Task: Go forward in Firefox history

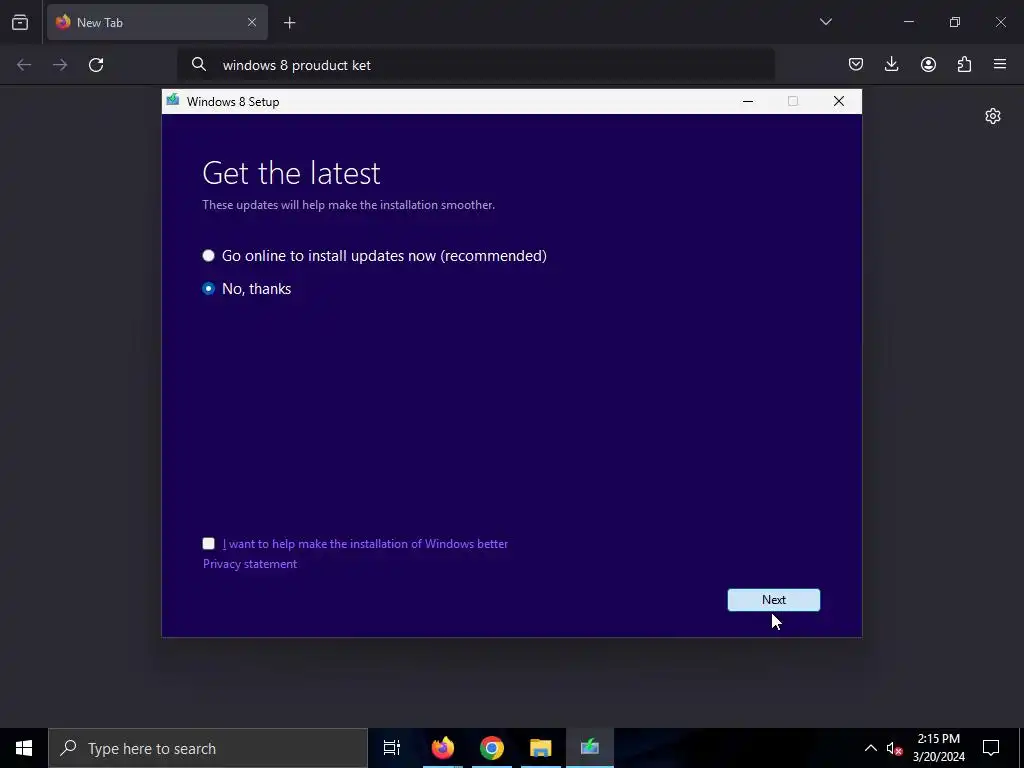Action: click(60, 65)
